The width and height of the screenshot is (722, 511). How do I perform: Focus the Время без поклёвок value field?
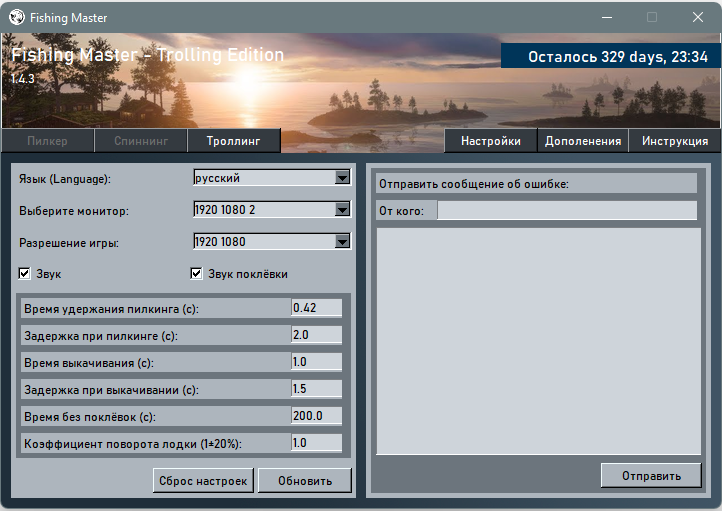coord(316,416)
